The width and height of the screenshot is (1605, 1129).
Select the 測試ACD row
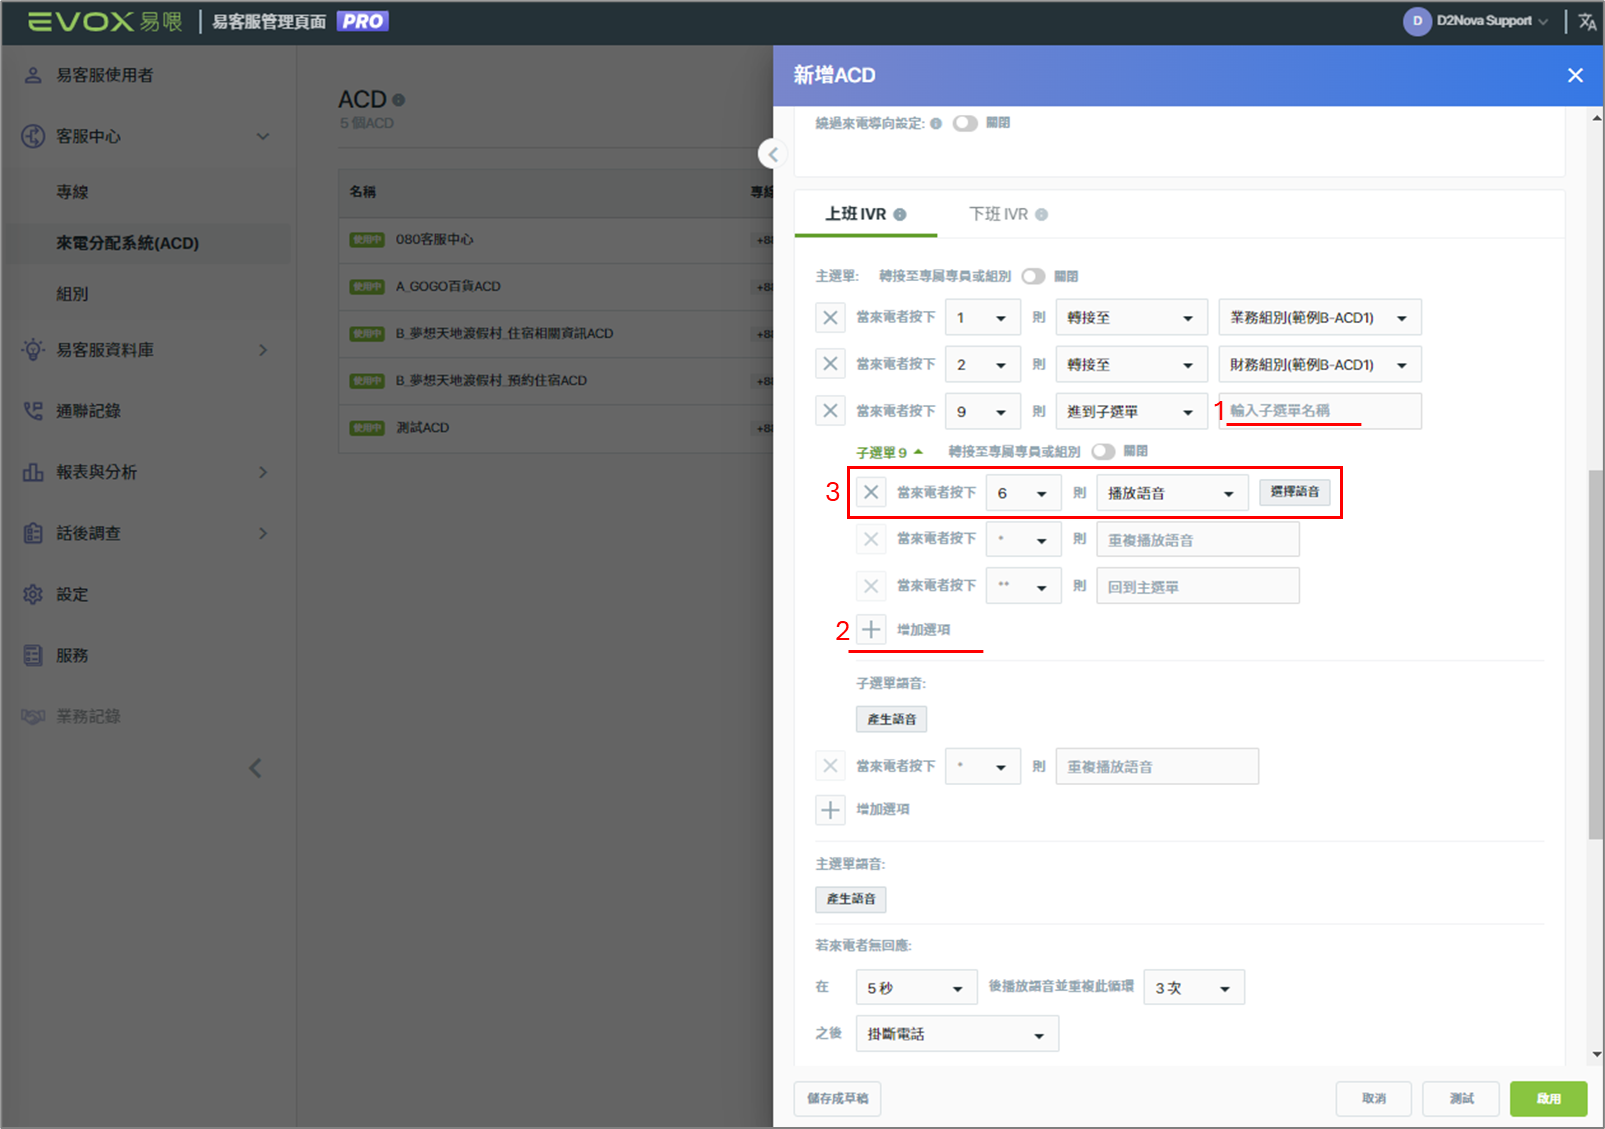pos(556,428)
